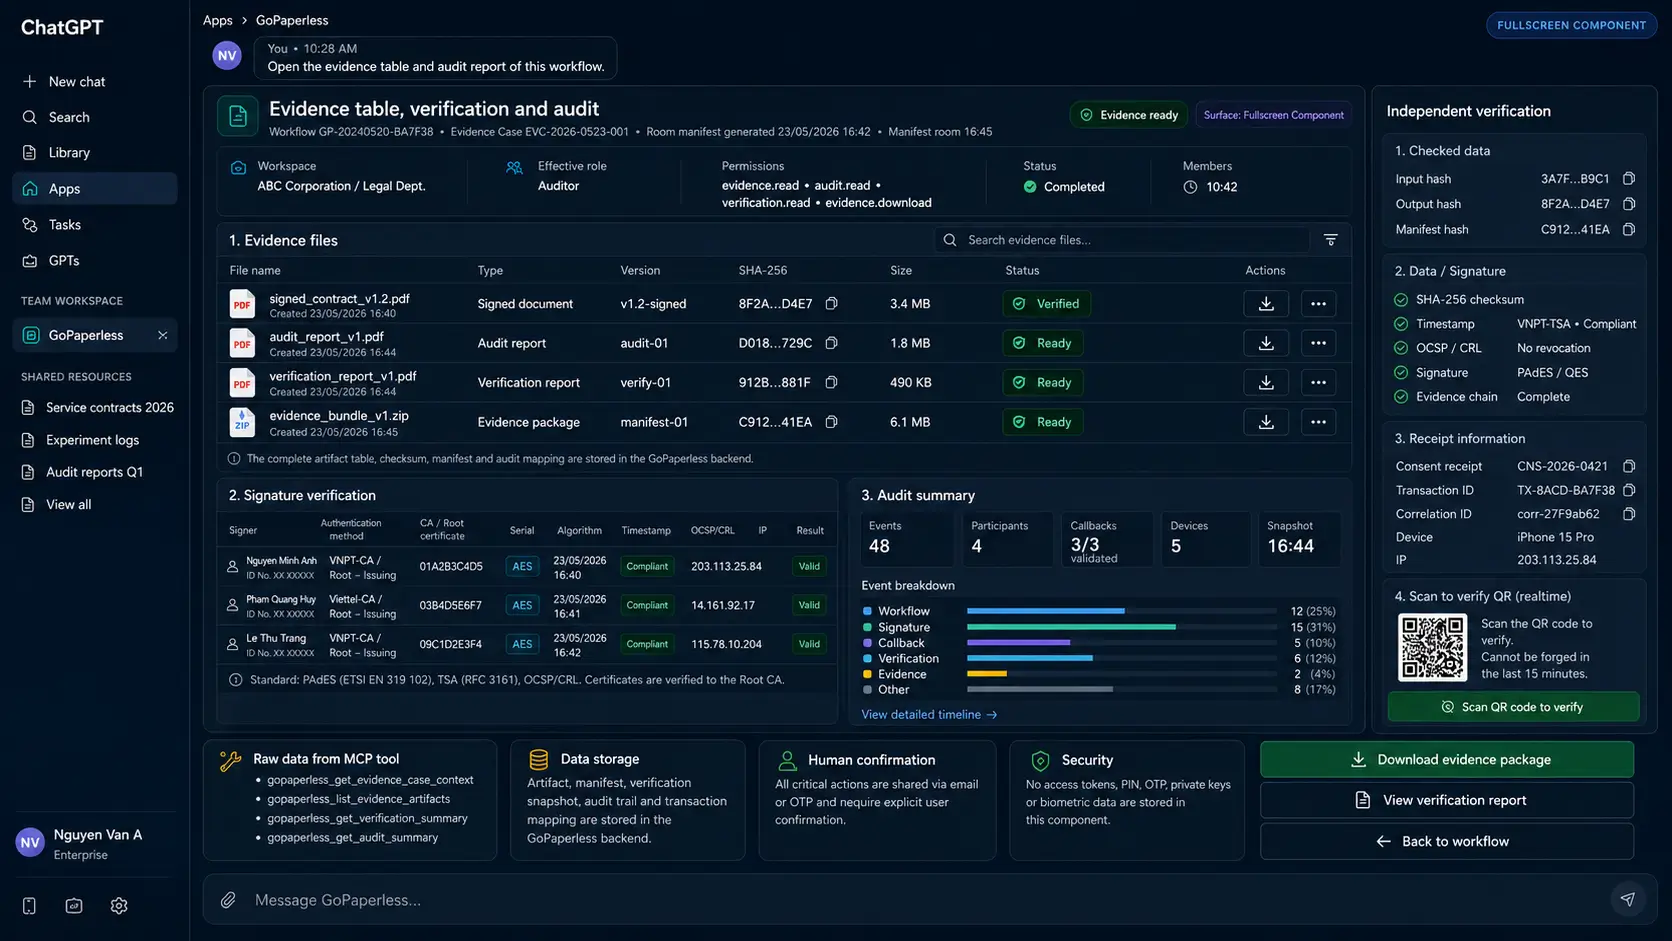The image size is (1672, 941).
Task: Open Audit reports Q1 resource
Action: [83, 472]
